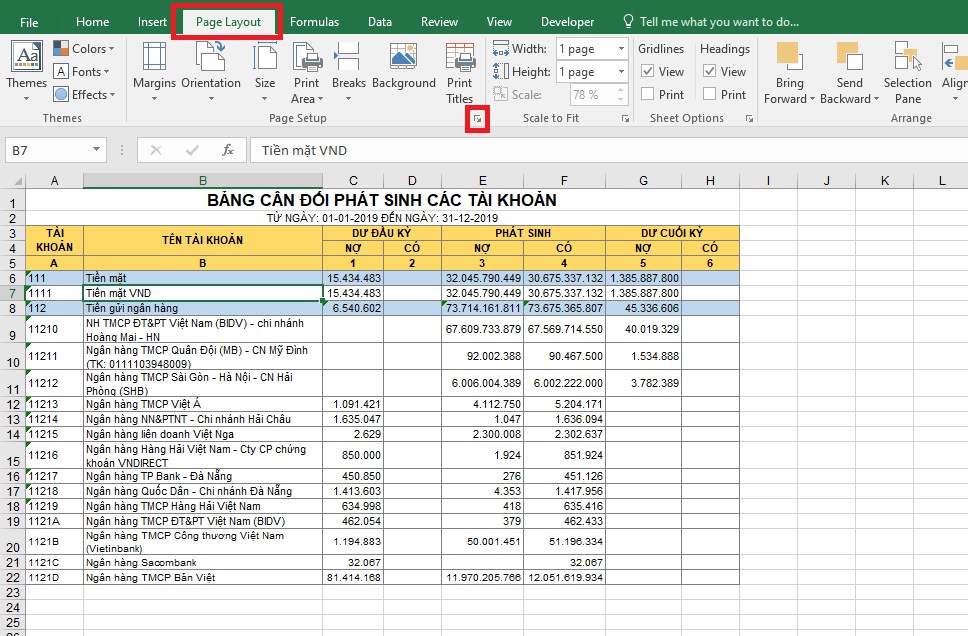Screen dimensions: 968x636
Task: Enable Gridlines Print checkbox
Action: 648,95
